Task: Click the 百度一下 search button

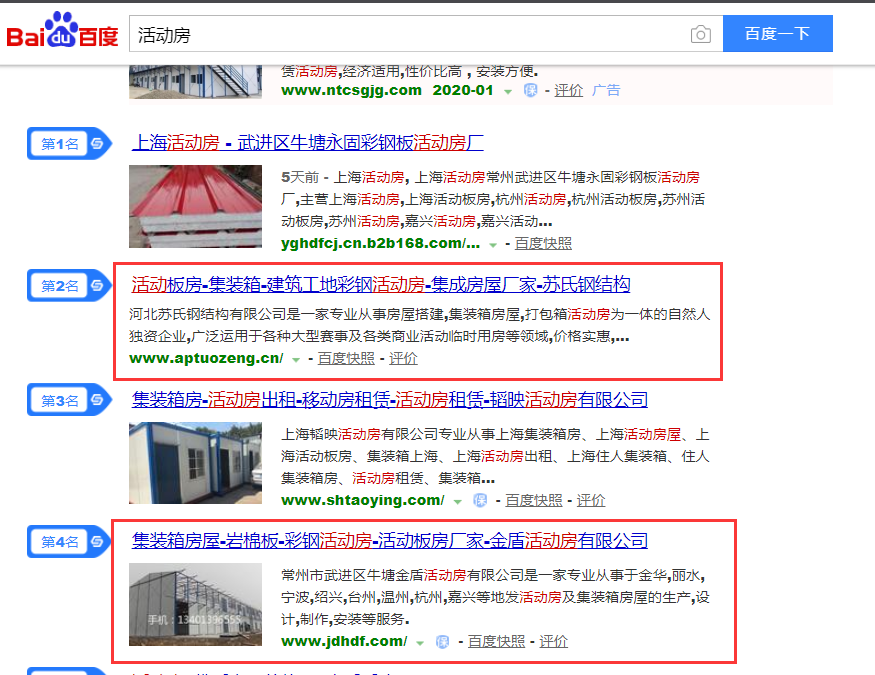Action: coord(777,34)
